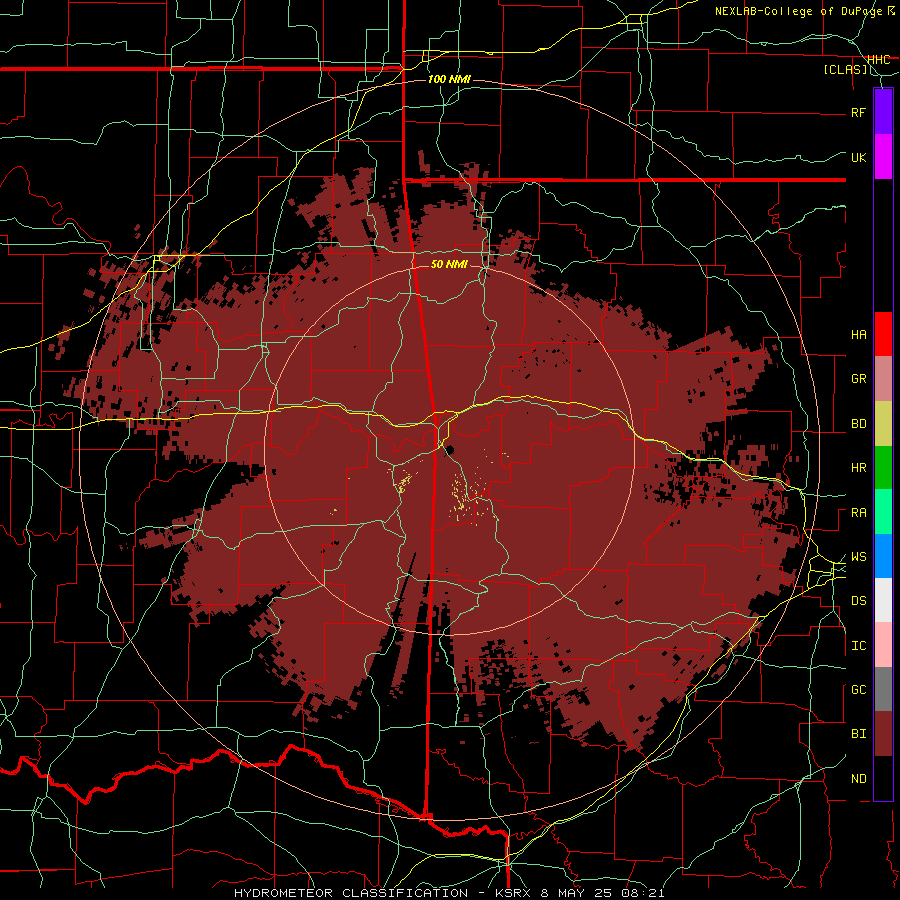Select the DS white legend swatch

coord(883,600)
